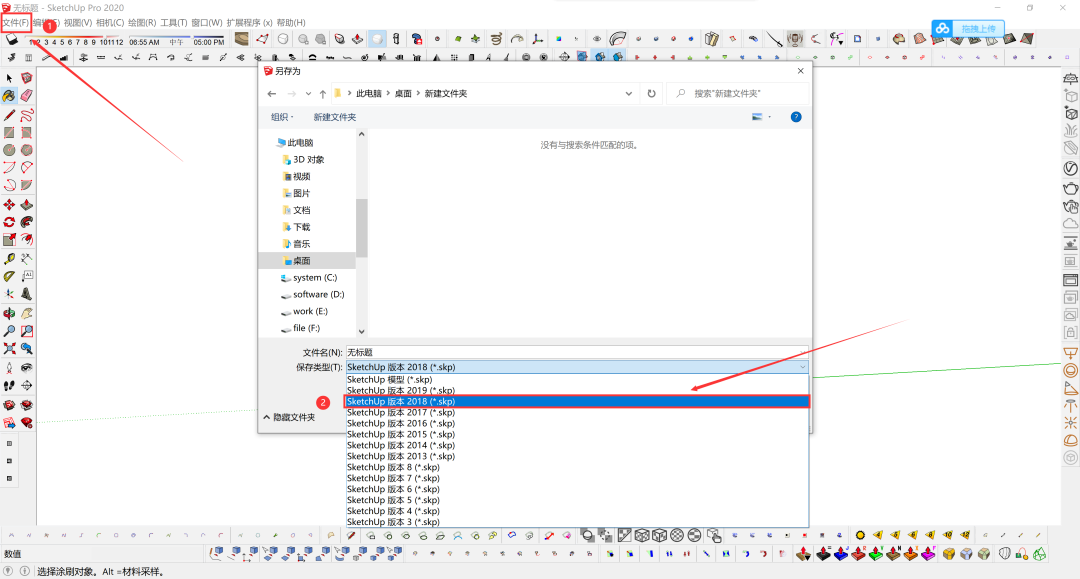Select the Follow Me tool
This screenshot has width=1080, height=579.
click(26, 222)
